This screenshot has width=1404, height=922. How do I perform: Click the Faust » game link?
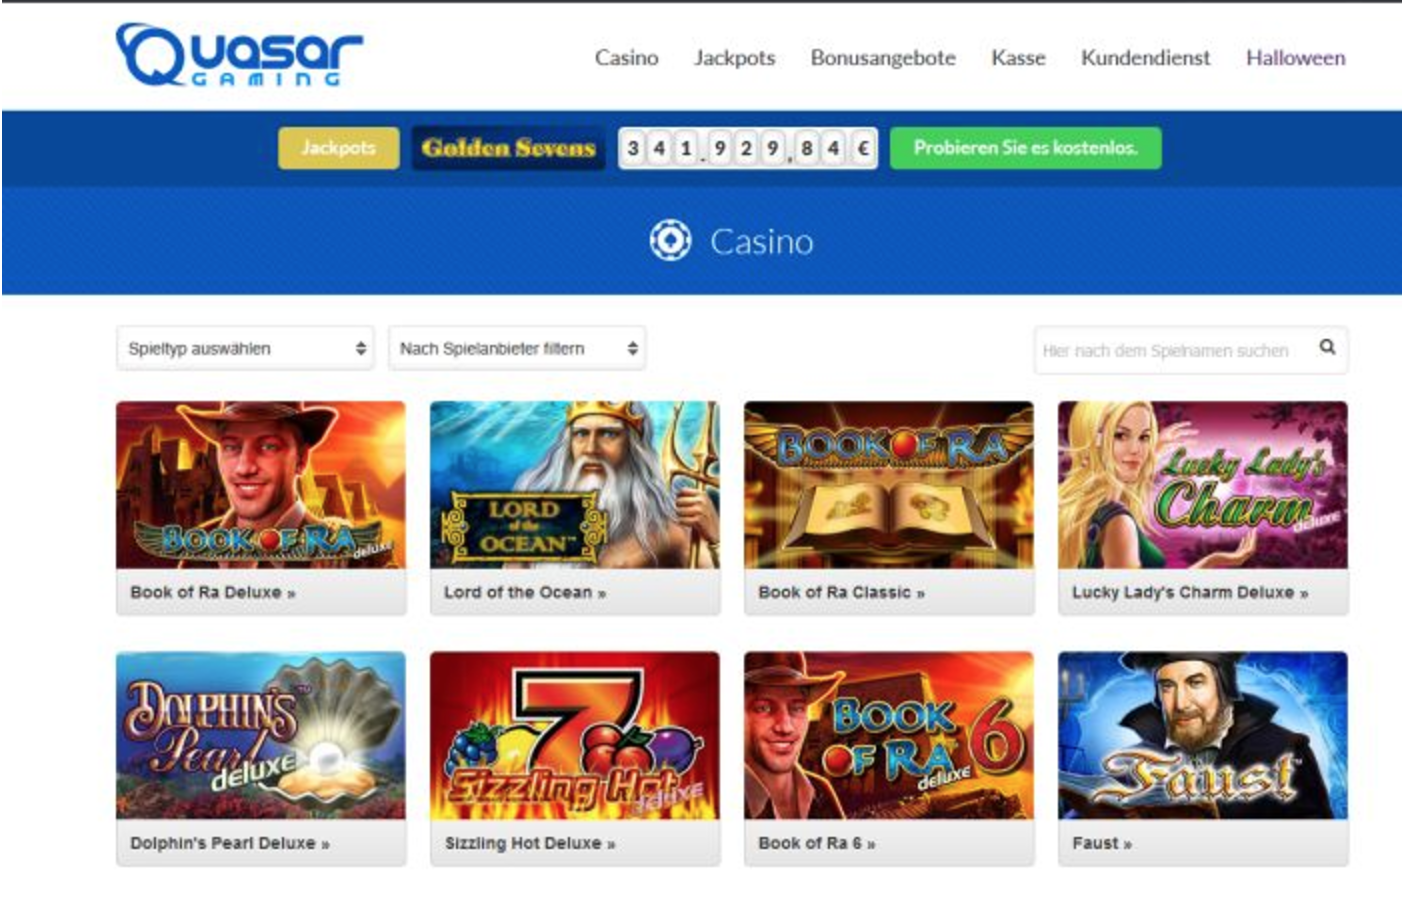[x=1102, y=843]
